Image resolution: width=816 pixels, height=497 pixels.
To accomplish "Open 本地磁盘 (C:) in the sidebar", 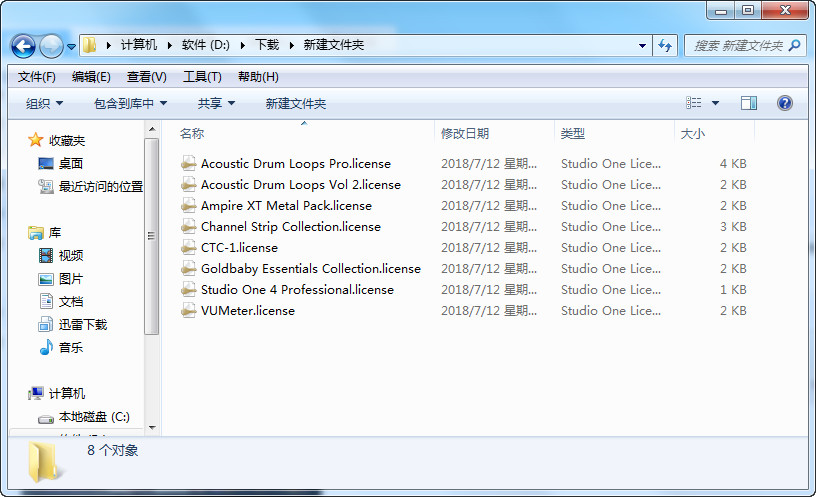I will [94, 417].
